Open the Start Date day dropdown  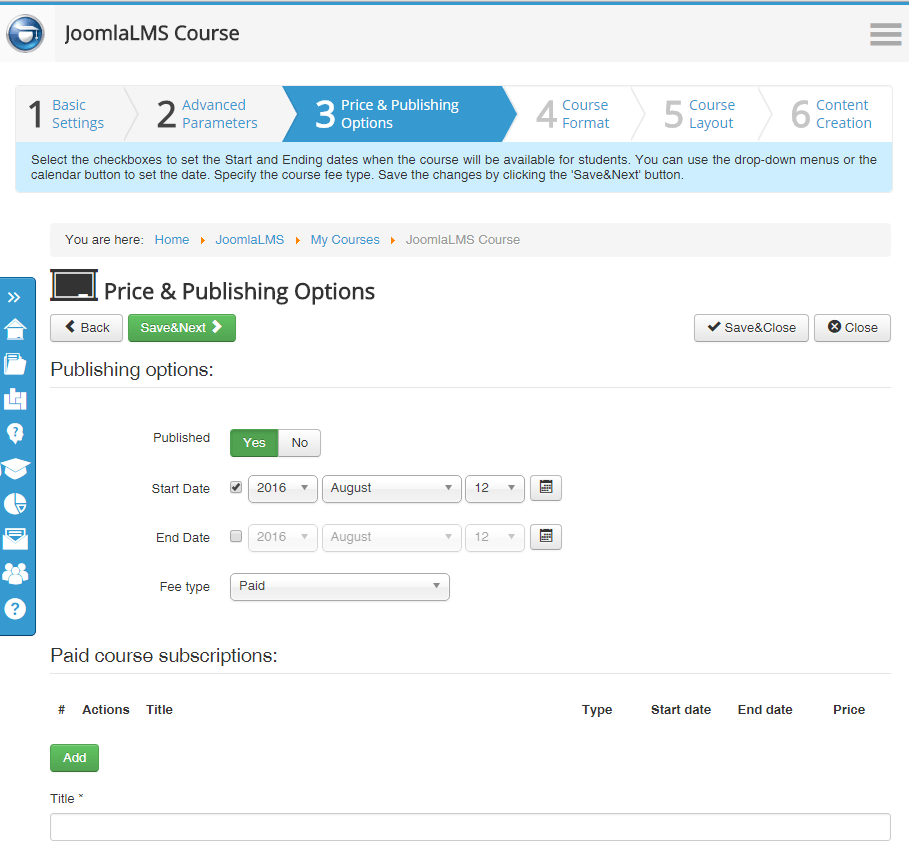click(x=495, y=488)
